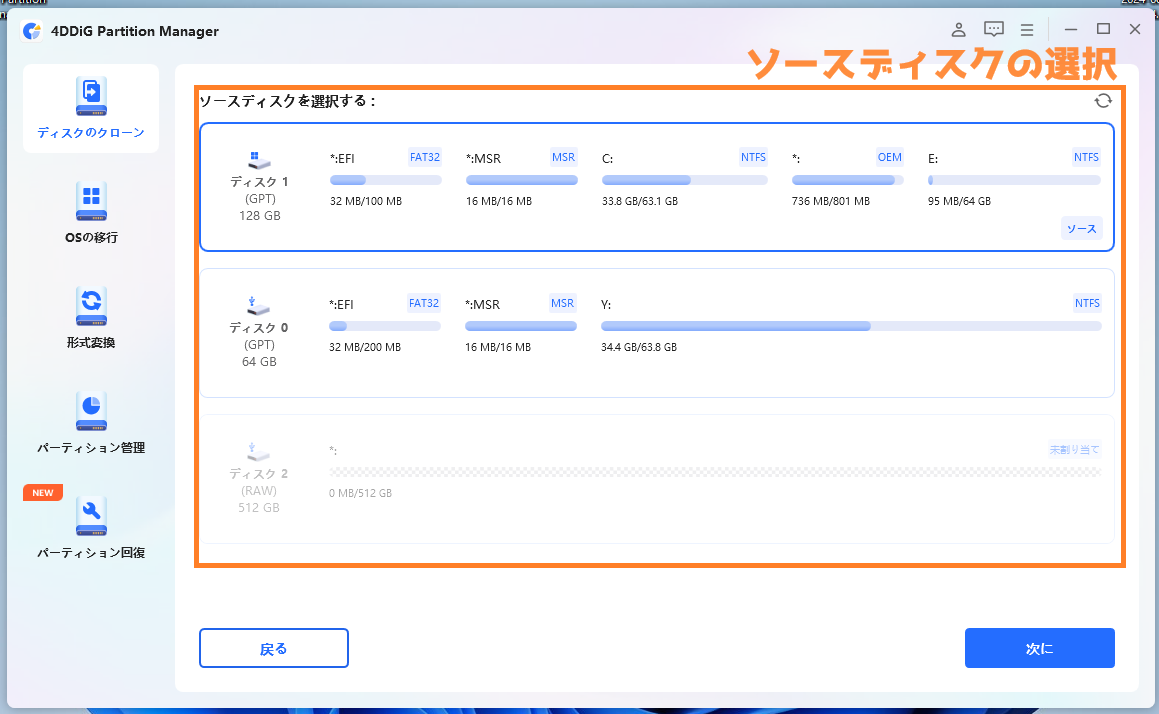The height and width of the screenshot is (714, 1159).
Task: Click the *:MSR label on ディスク 0
Action: click(x=483, y=305)
